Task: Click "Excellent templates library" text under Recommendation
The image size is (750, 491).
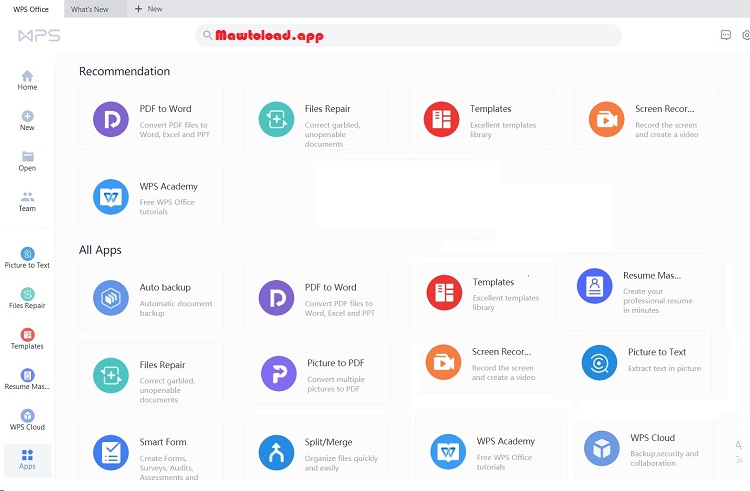Action: click(x=503, y=130)
